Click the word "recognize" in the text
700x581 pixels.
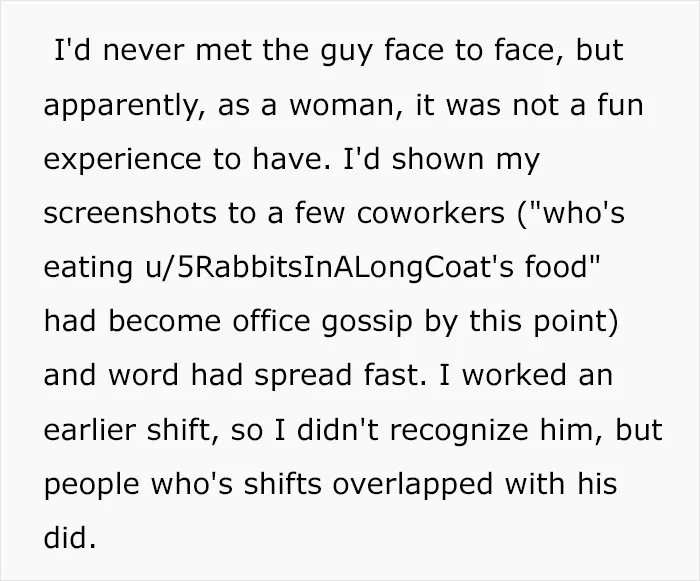tap(459, 431)
